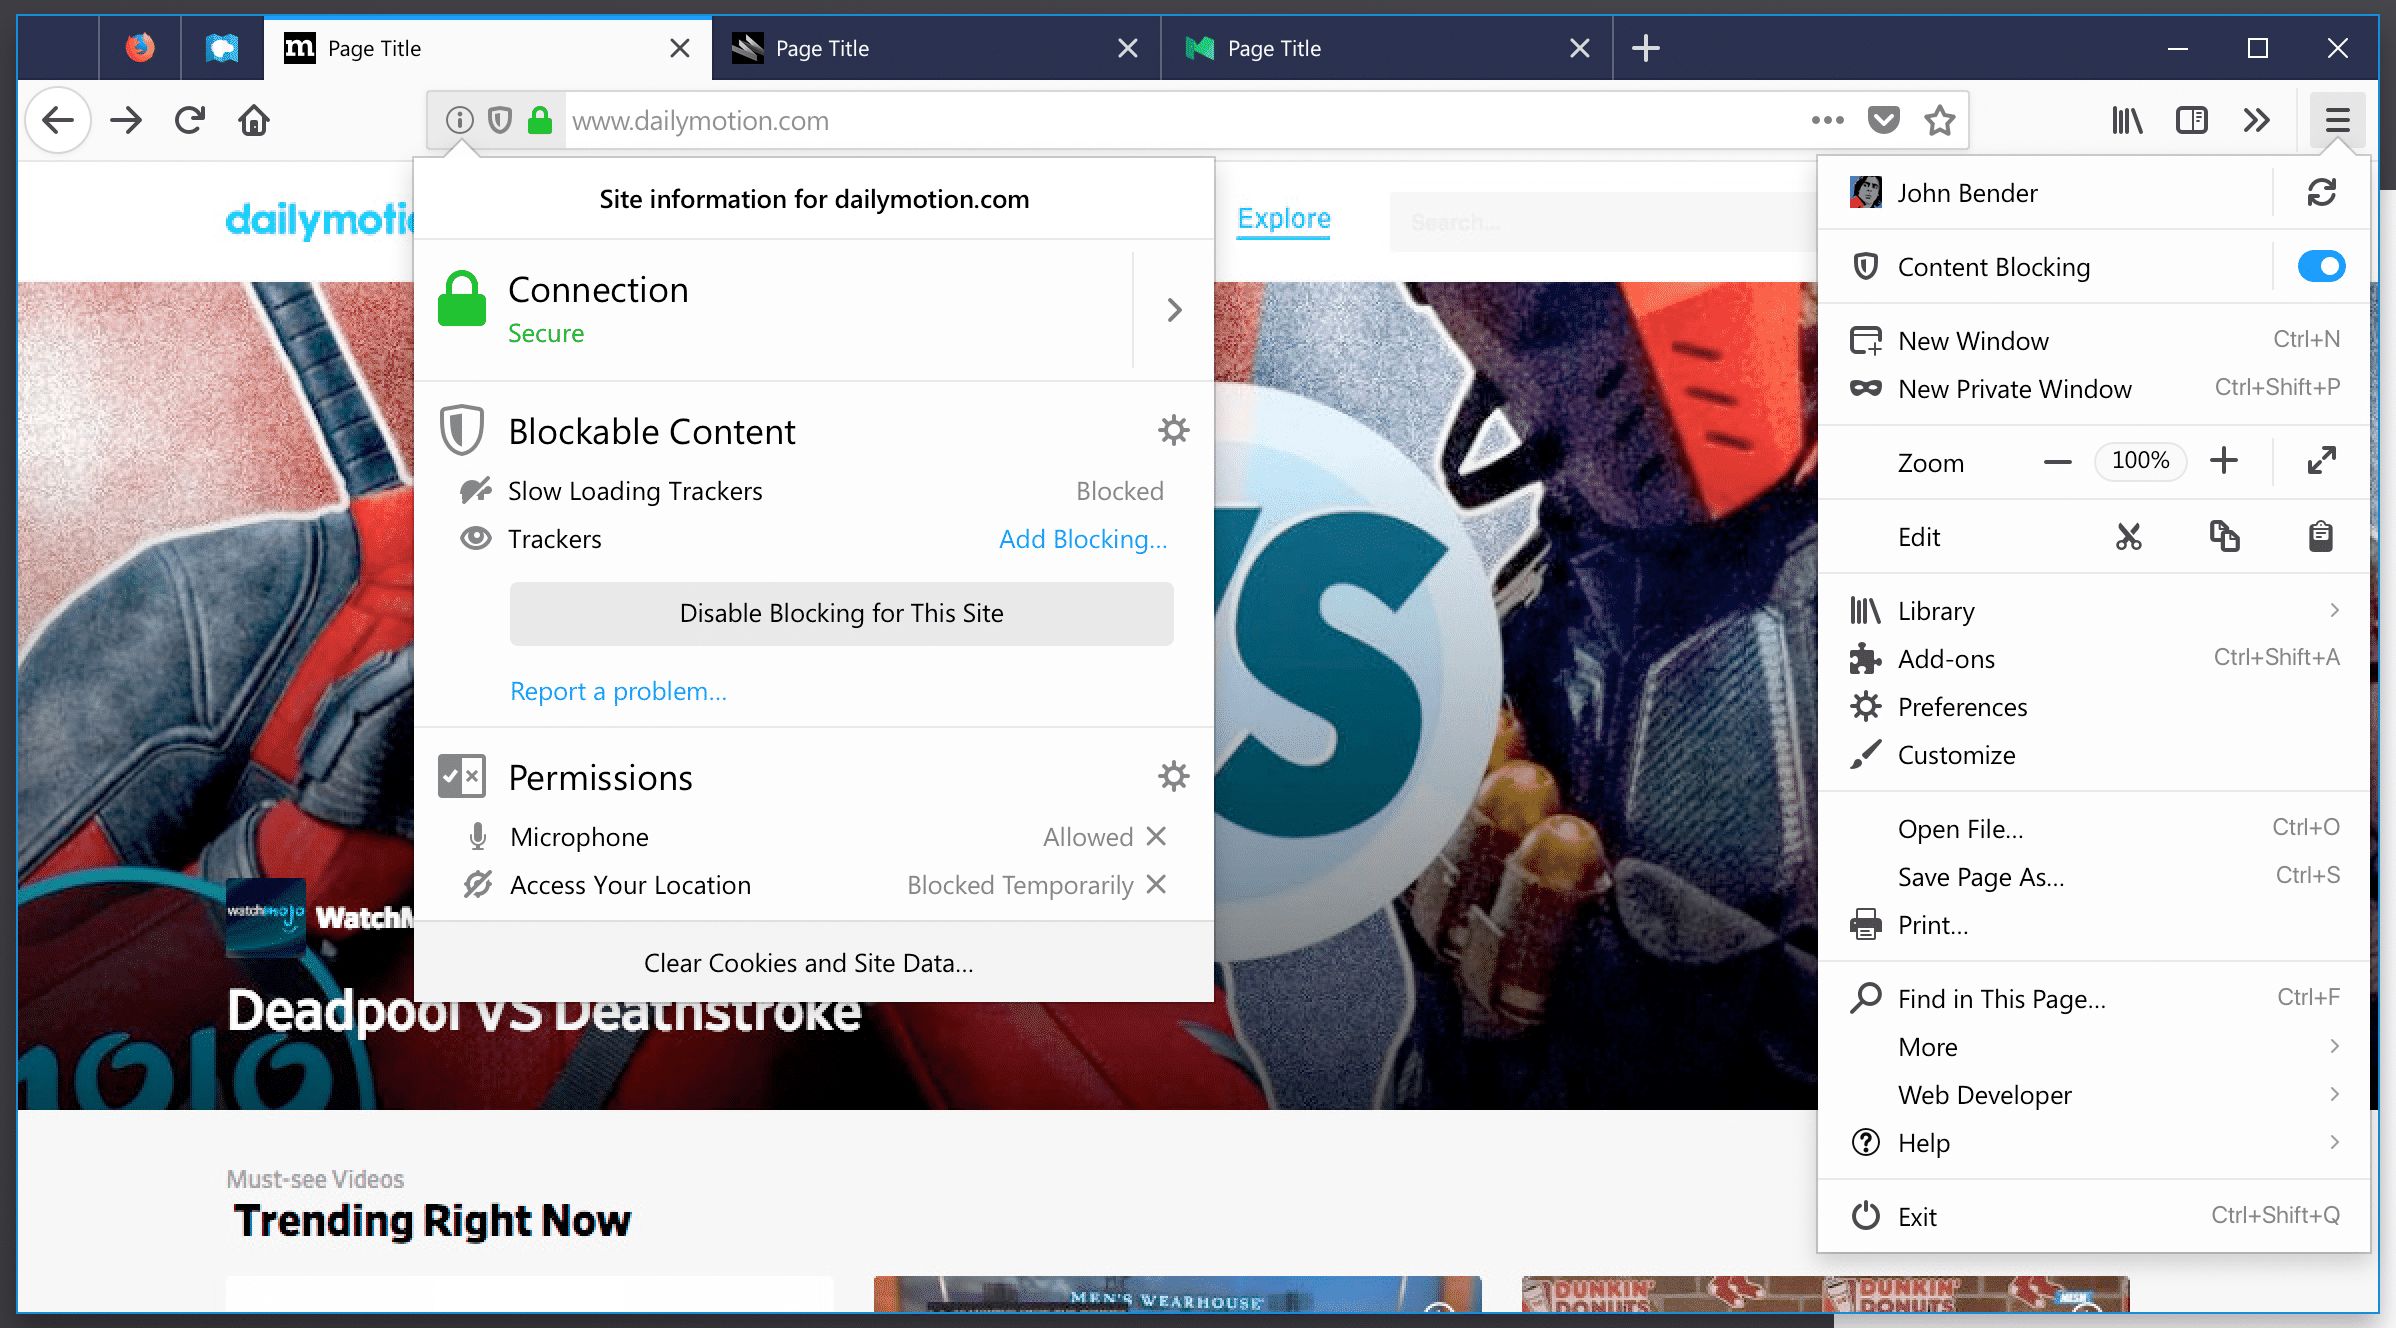Remove the Microphone Allowed permission
The width and height of the screenshot is (2396, 1328).
[1156, 836]
